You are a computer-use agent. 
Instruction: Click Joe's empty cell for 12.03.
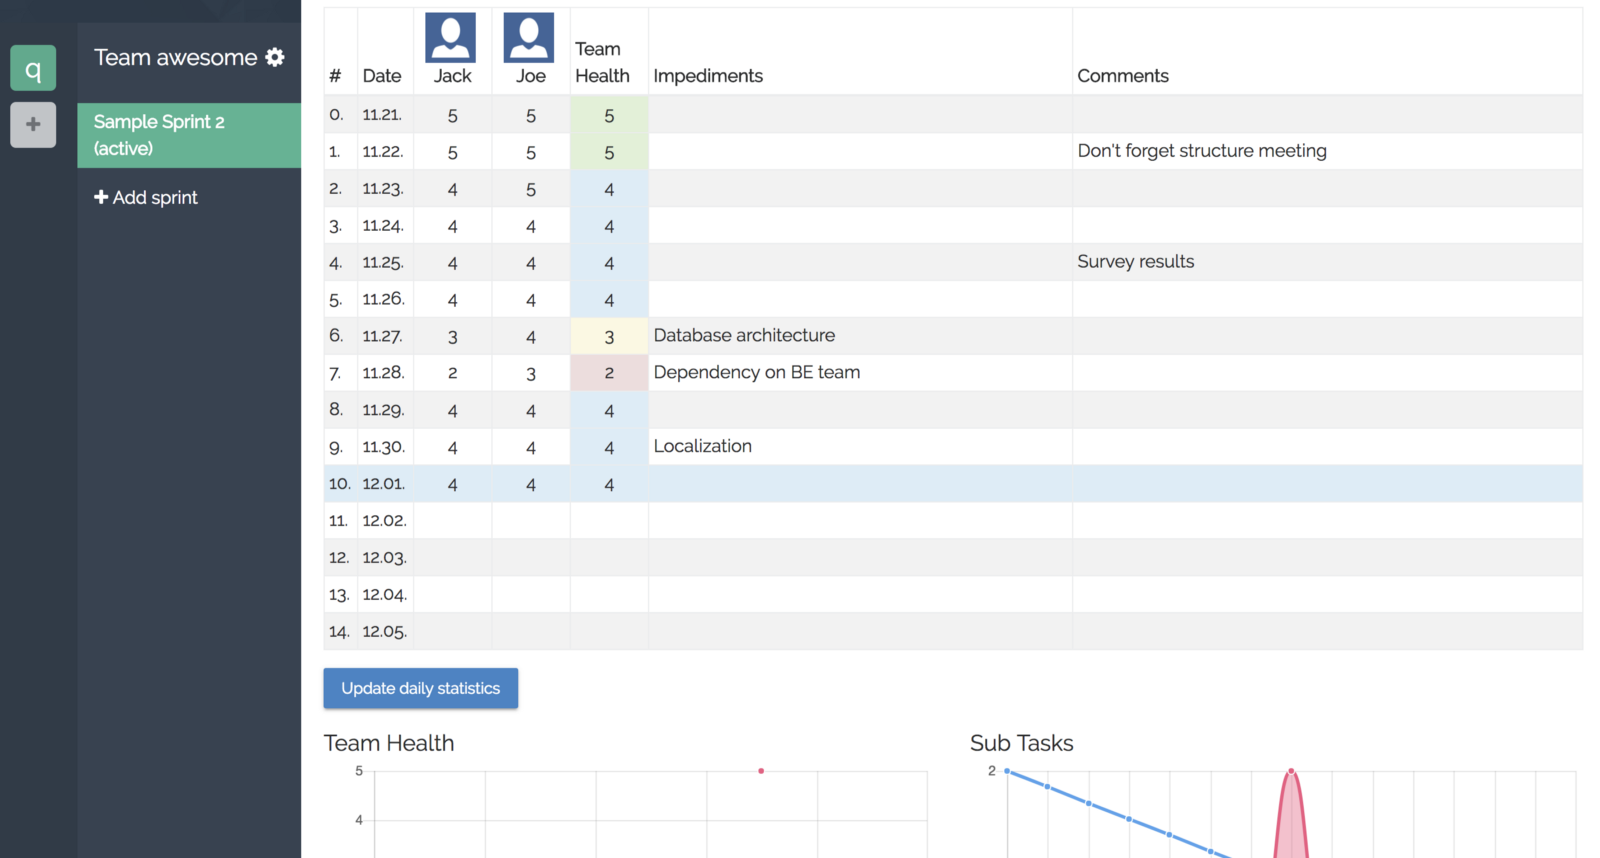click(531, 558)
